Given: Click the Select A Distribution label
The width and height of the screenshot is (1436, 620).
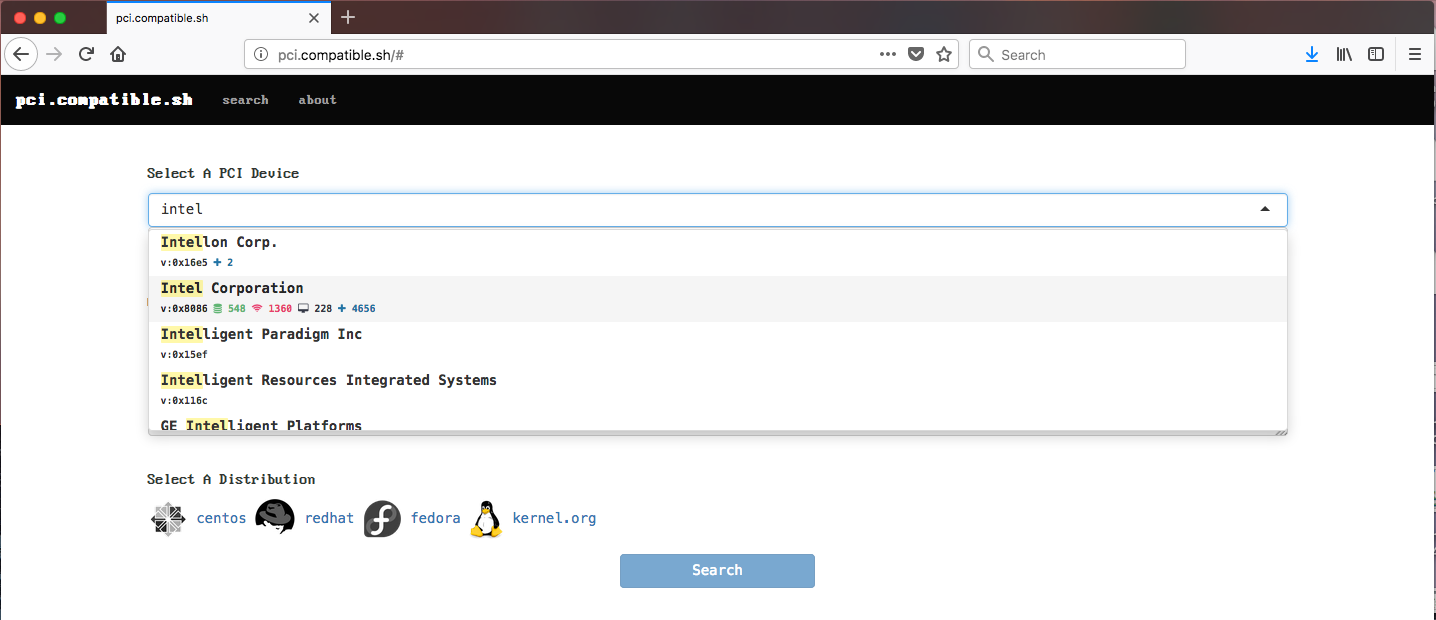Looking at the screenshot, I should tap(231, 479).
